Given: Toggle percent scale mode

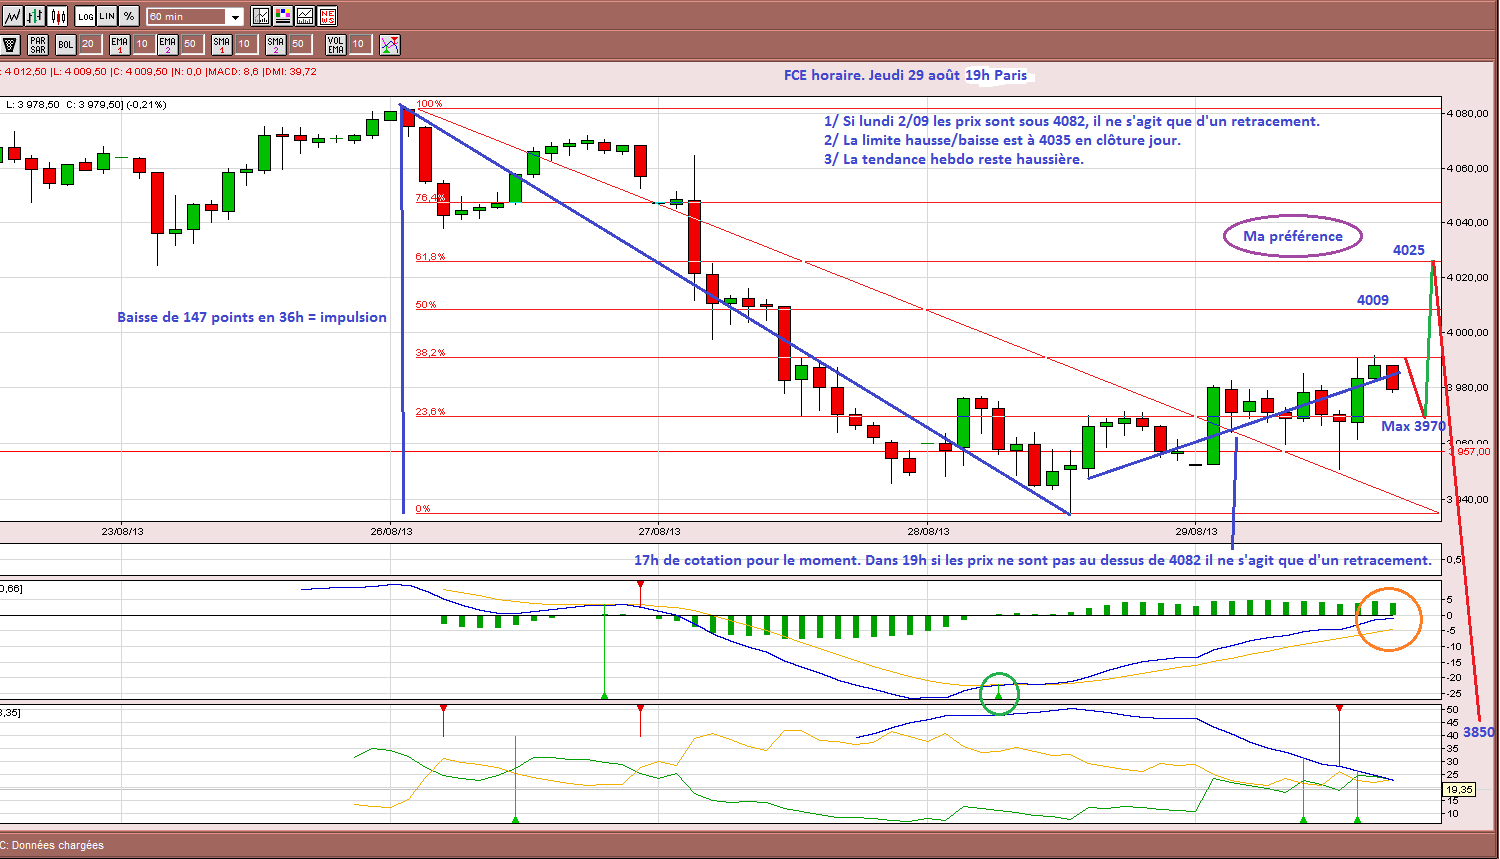Looking at the screenshot, I should point(129,16).
